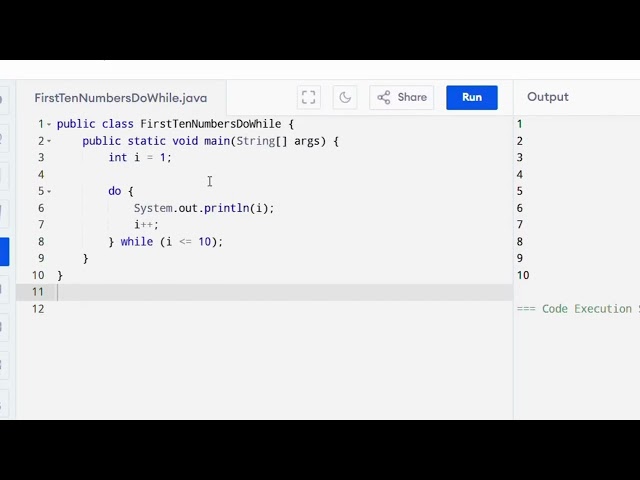
Task: Click the output value 10
Action: pyautogui.click(x=523, y=276)
